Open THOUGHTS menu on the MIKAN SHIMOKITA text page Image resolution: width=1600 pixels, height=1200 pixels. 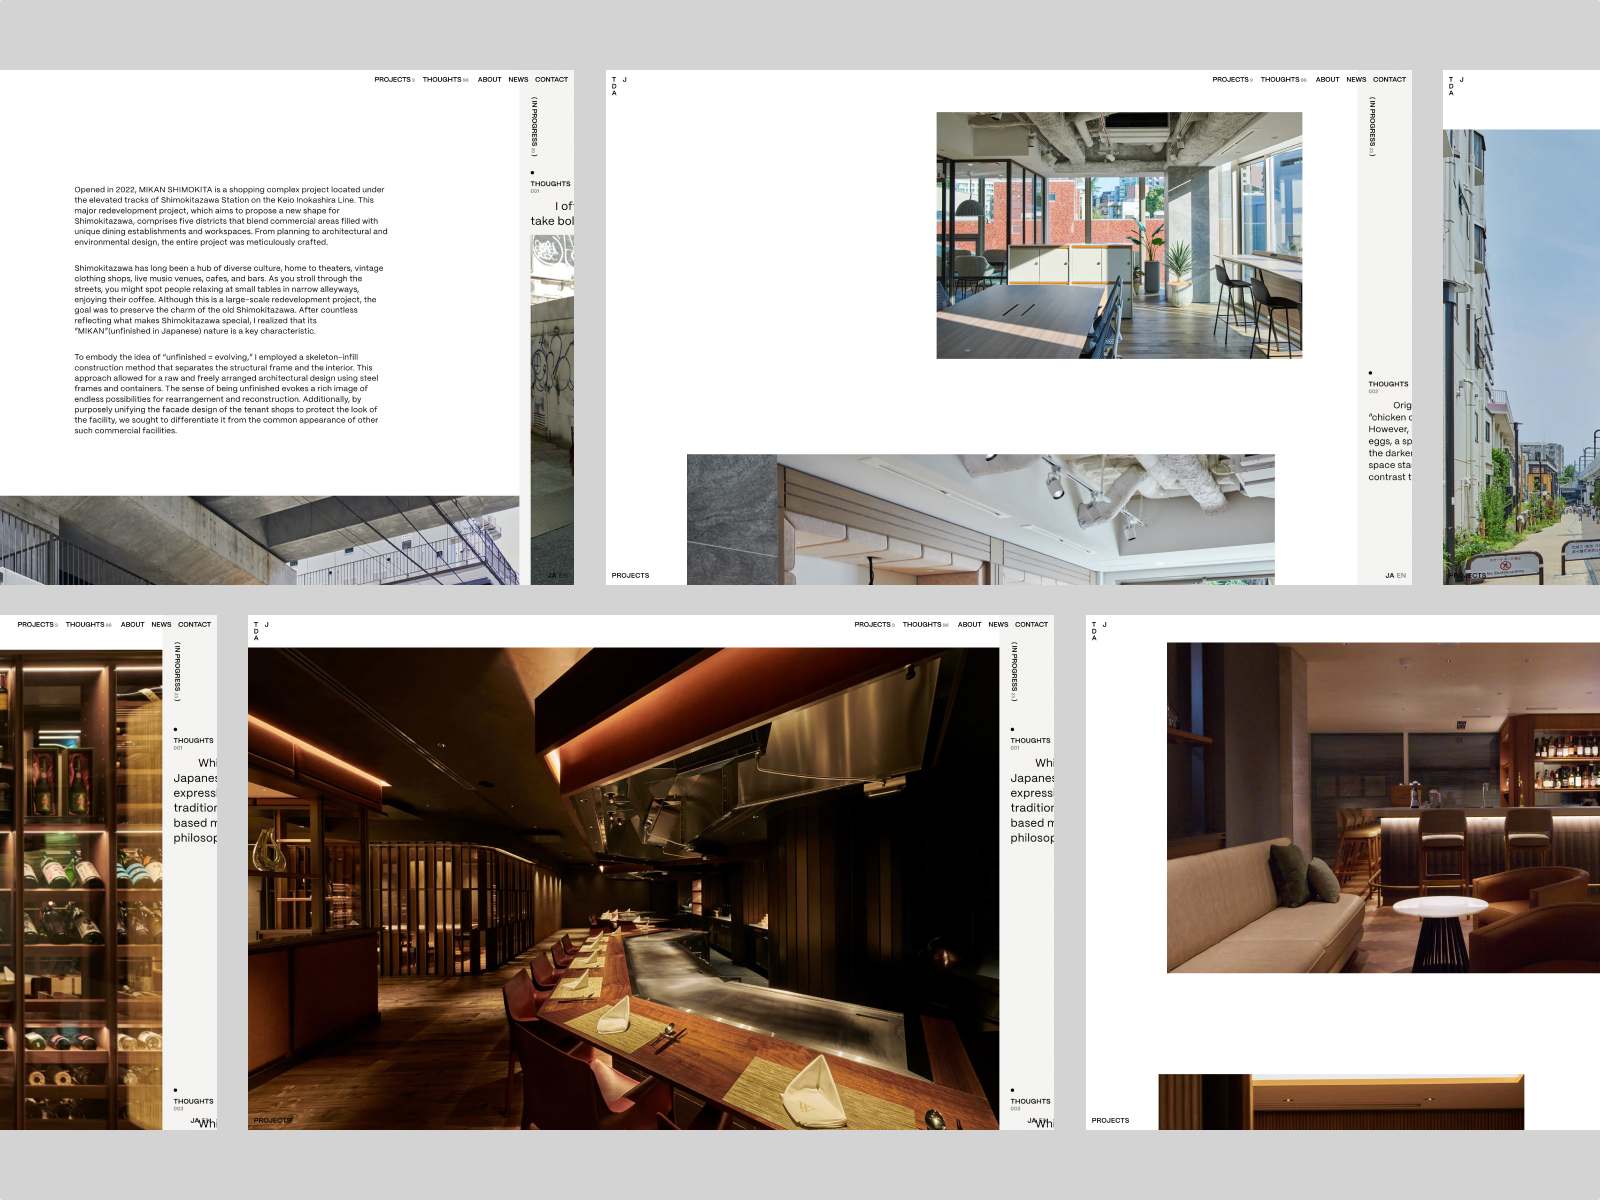click(x=445, y=80)
